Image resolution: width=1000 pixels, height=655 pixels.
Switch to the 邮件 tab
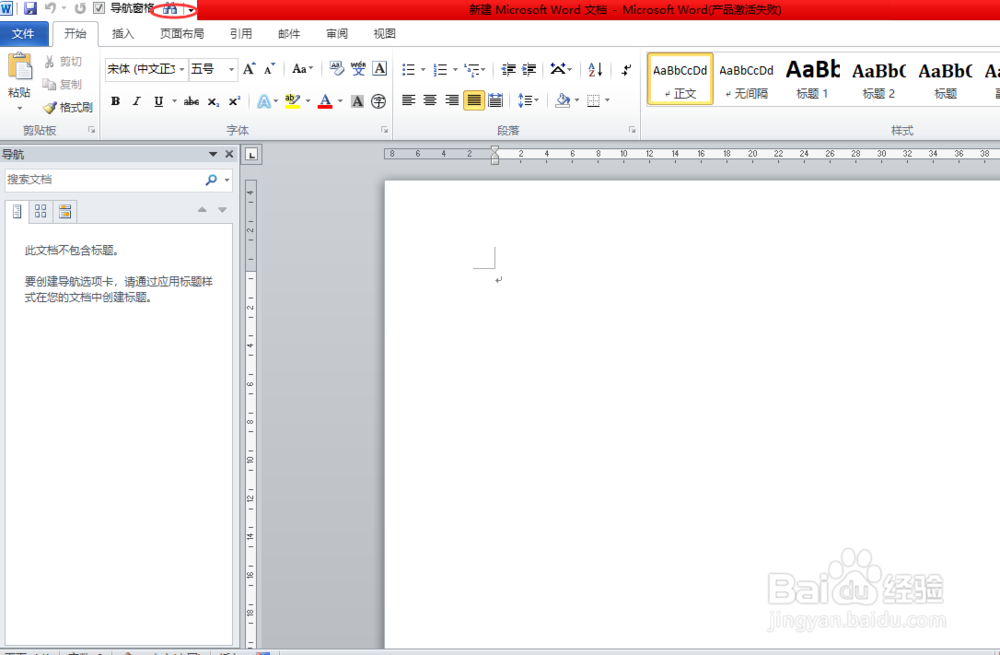click(289, 34)
